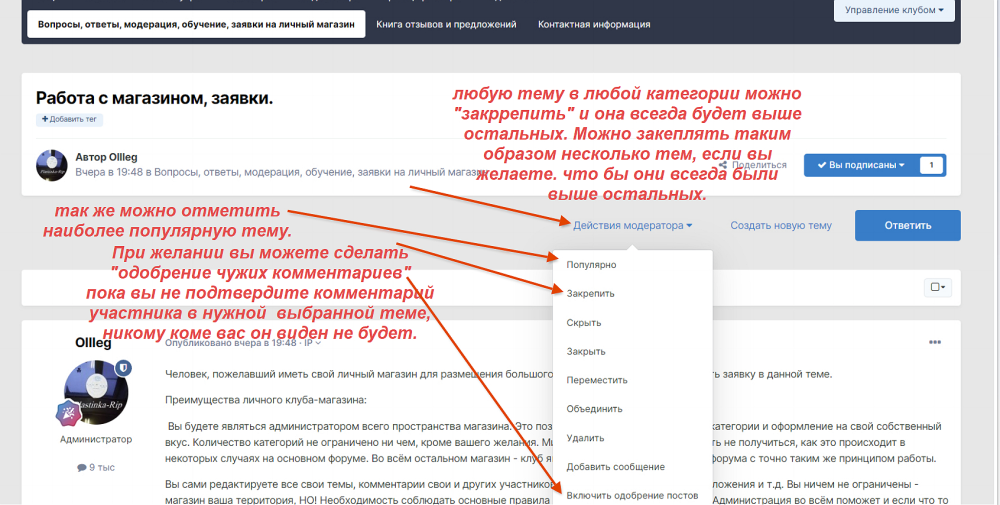Click the author avatar beside 'Автор Ollleg'
Screen dimensions: 1000x505
(52, 165)
